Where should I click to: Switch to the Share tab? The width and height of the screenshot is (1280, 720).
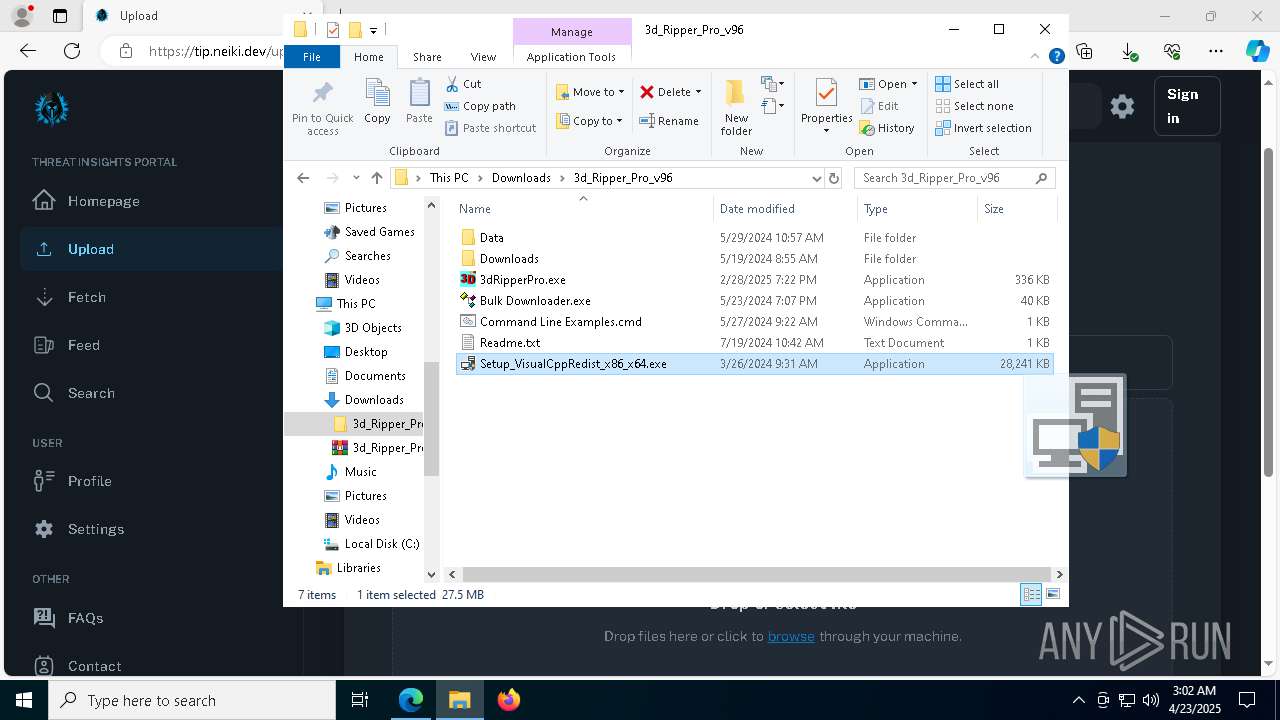(x=427, y=57)
